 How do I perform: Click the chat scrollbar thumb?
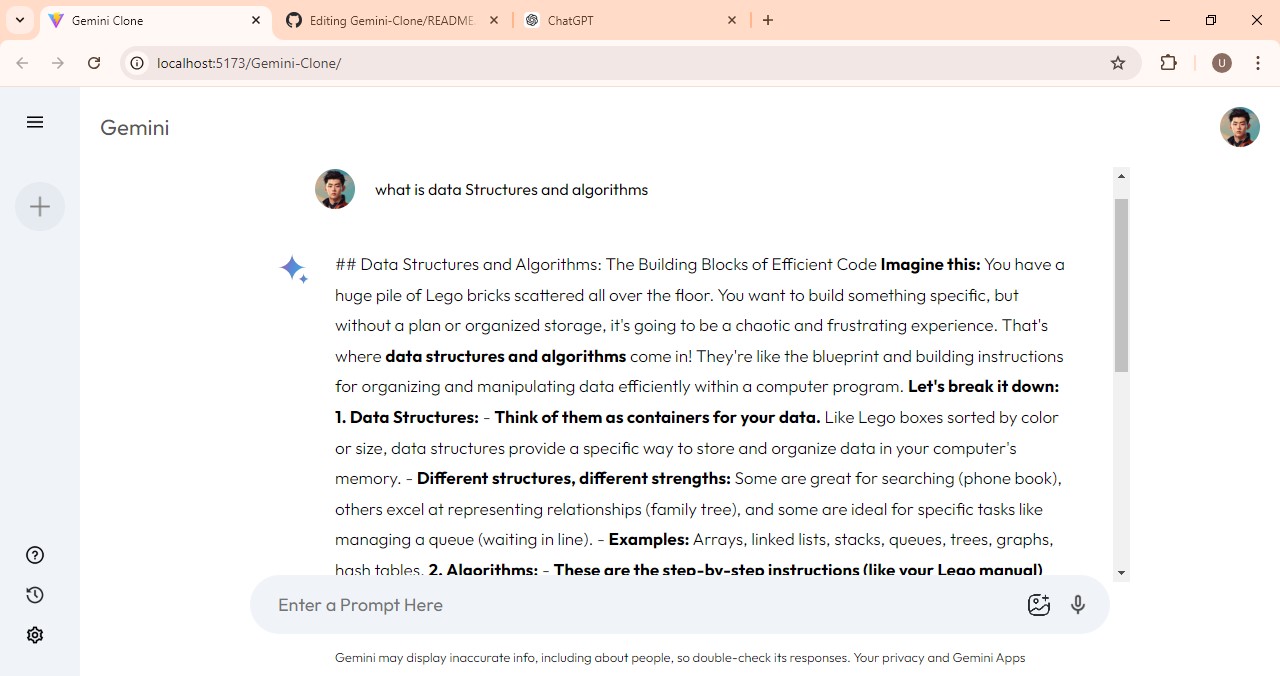[1121, 285]
